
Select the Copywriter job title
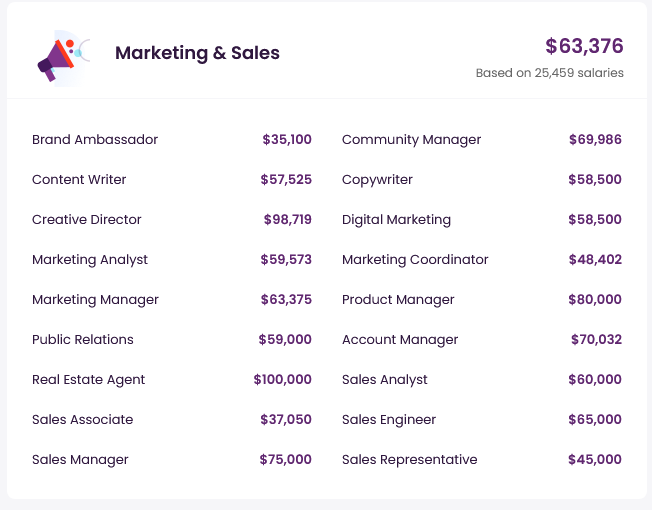click(377, 180)
